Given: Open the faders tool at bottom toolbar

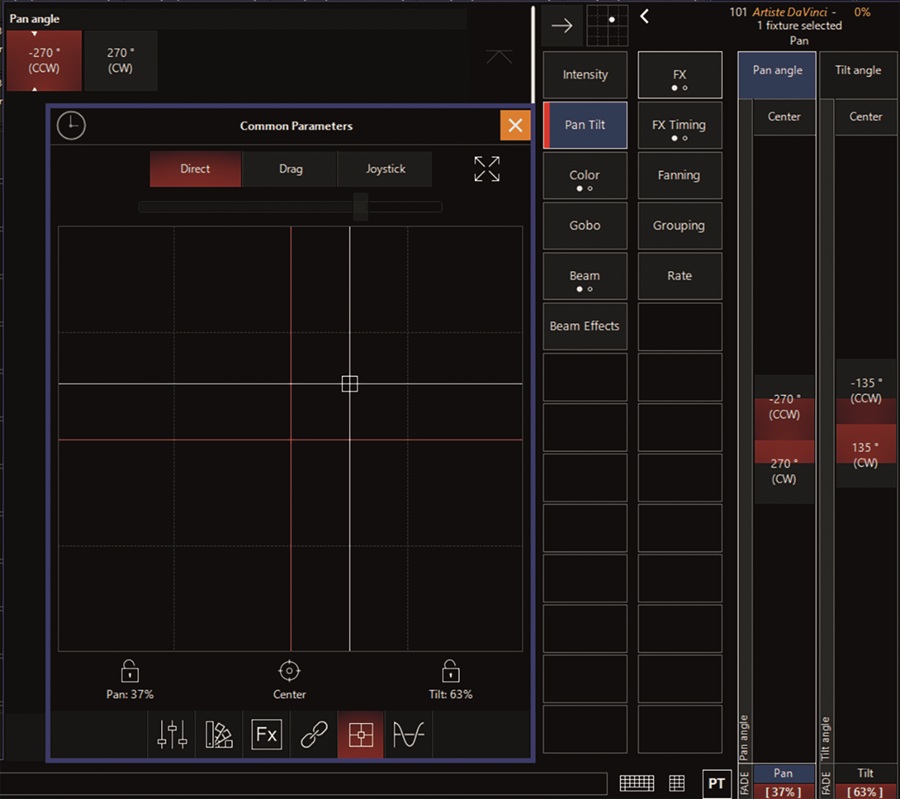Looking at the screenshot, I should [x=172, y=735].
